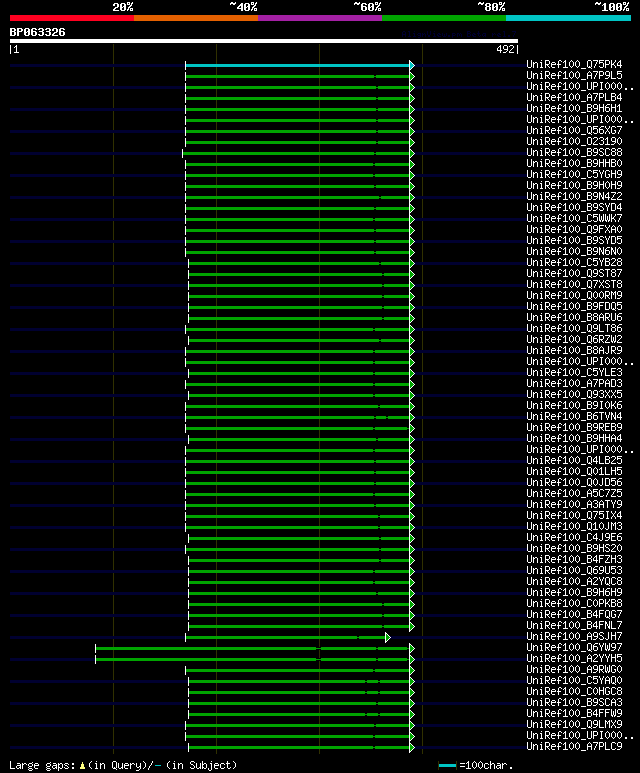Select the UniRef100_Q9ST87 label
Image resolution: width=640 pixels, height=773 pixels.
(574, 274)
